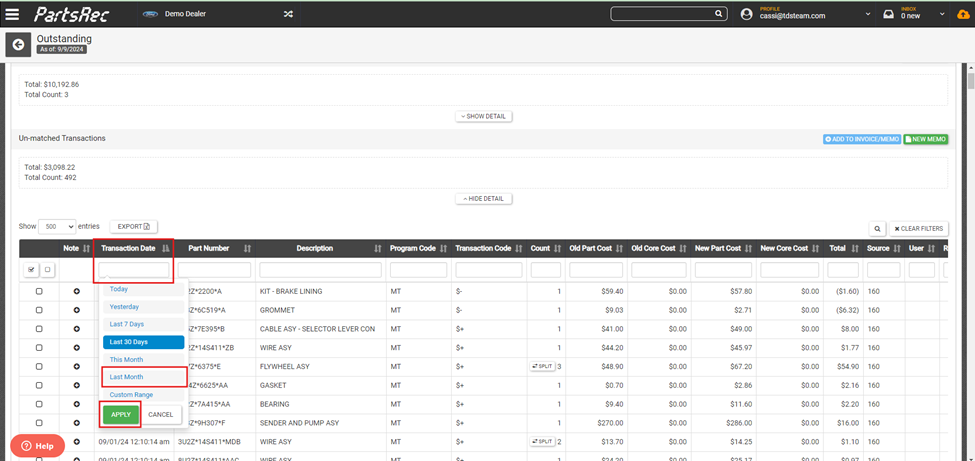975x461 pixels.
Task: Click the Program Code filter field
Action: click(418, 269)
